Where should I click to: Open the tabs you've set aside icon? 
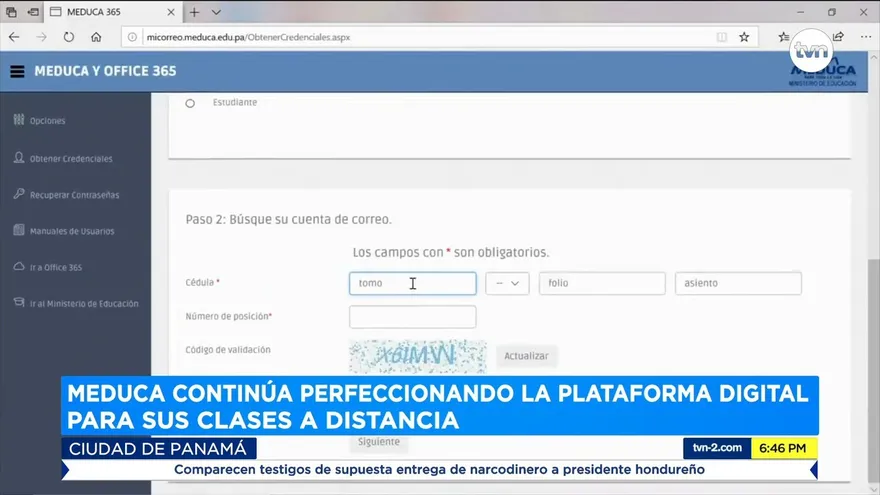11,12
